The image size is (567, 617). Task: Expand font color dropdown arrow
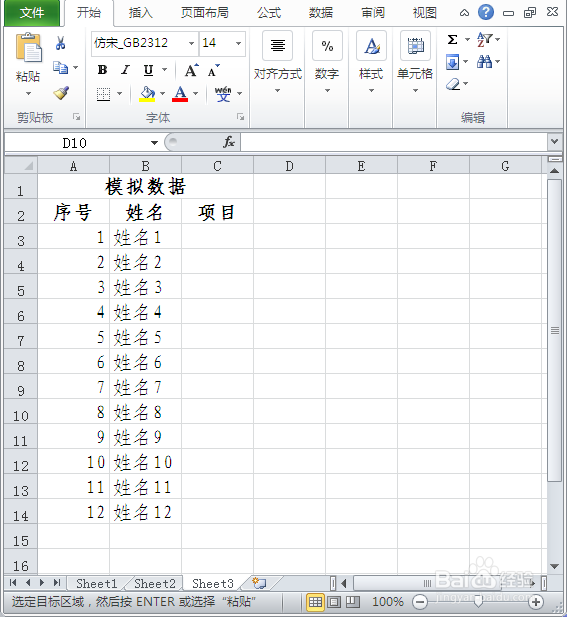coord(195,94)
